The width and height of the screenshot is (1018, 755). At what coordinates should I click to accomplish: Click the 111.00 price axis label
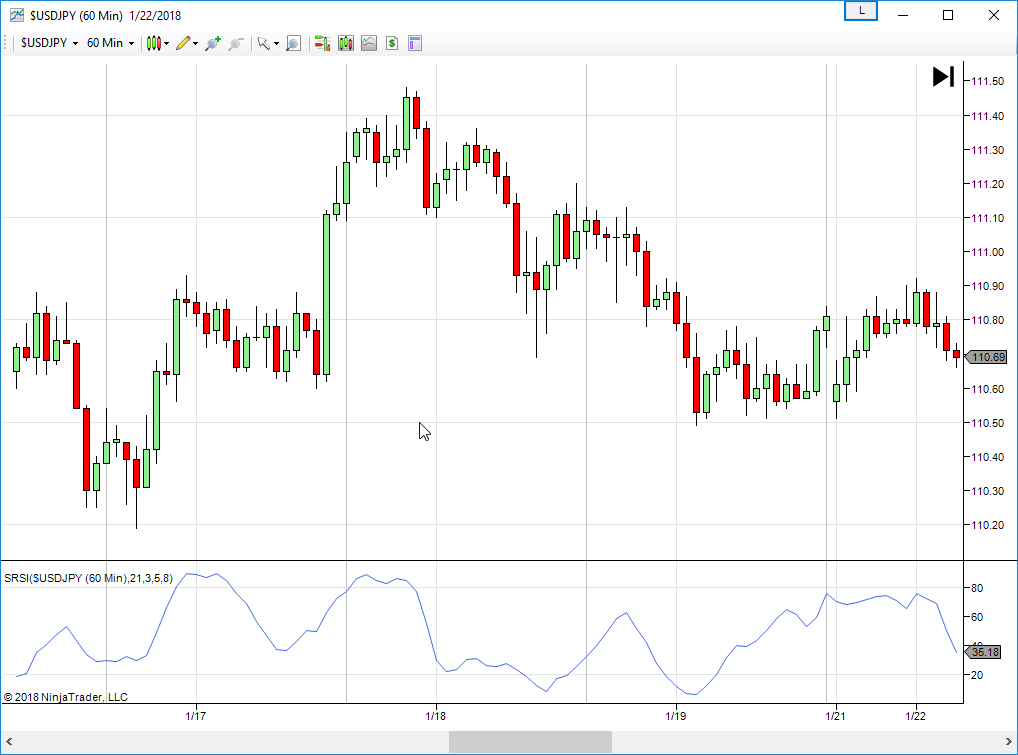point(987,252)
